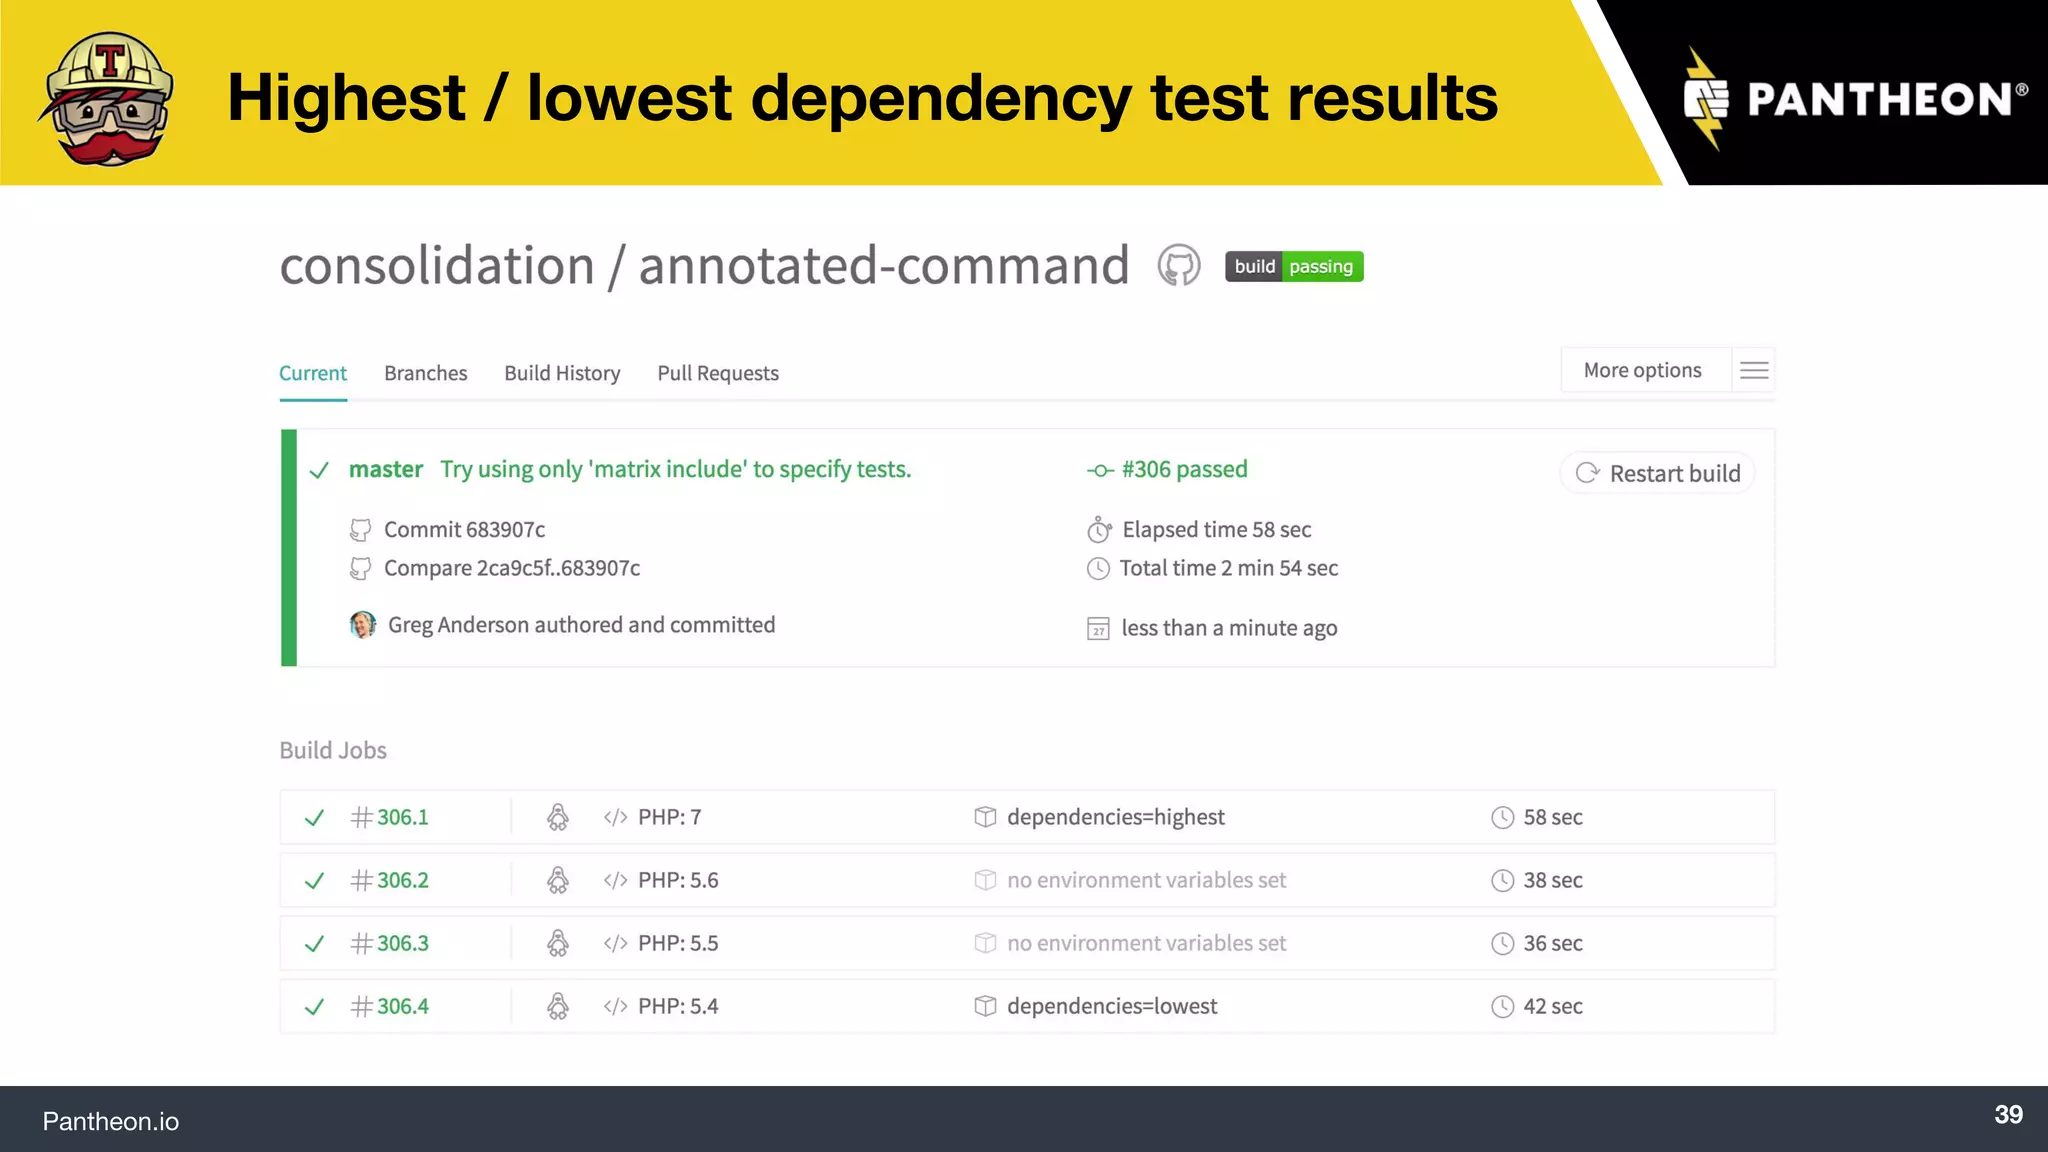This screenshot has height=1152, width=2048.
Task: Click the 'Build Jobs' heading
Action: [333, 750]
